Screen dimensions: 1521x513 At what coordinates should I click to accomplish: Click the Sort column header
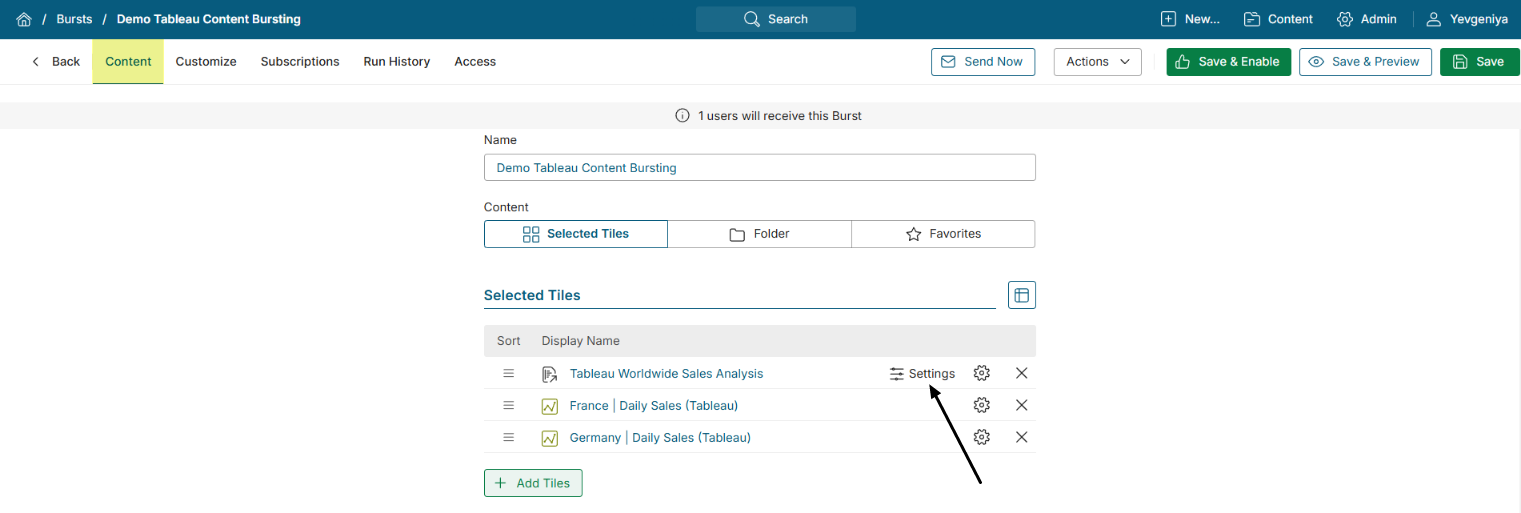(509, 341)
